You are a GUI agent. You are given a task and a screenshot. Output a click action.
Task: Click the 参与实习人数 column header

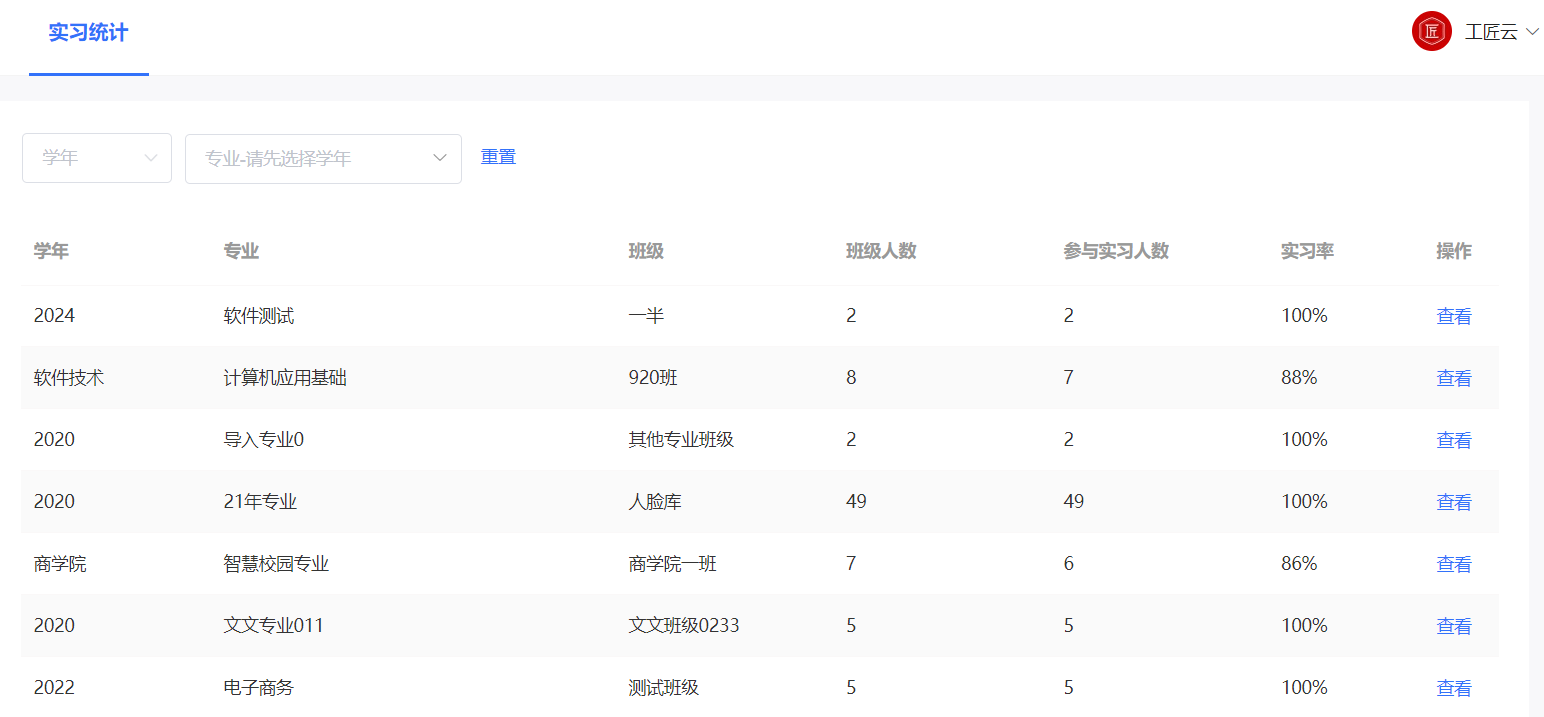click(x=1116, y=251)
